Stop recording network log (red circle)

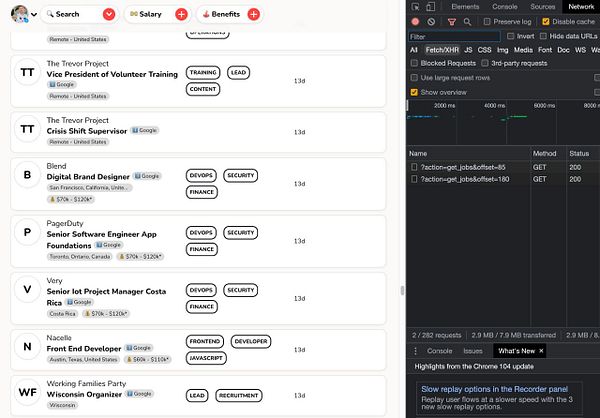pyautogui.click(x=415, y=22)
